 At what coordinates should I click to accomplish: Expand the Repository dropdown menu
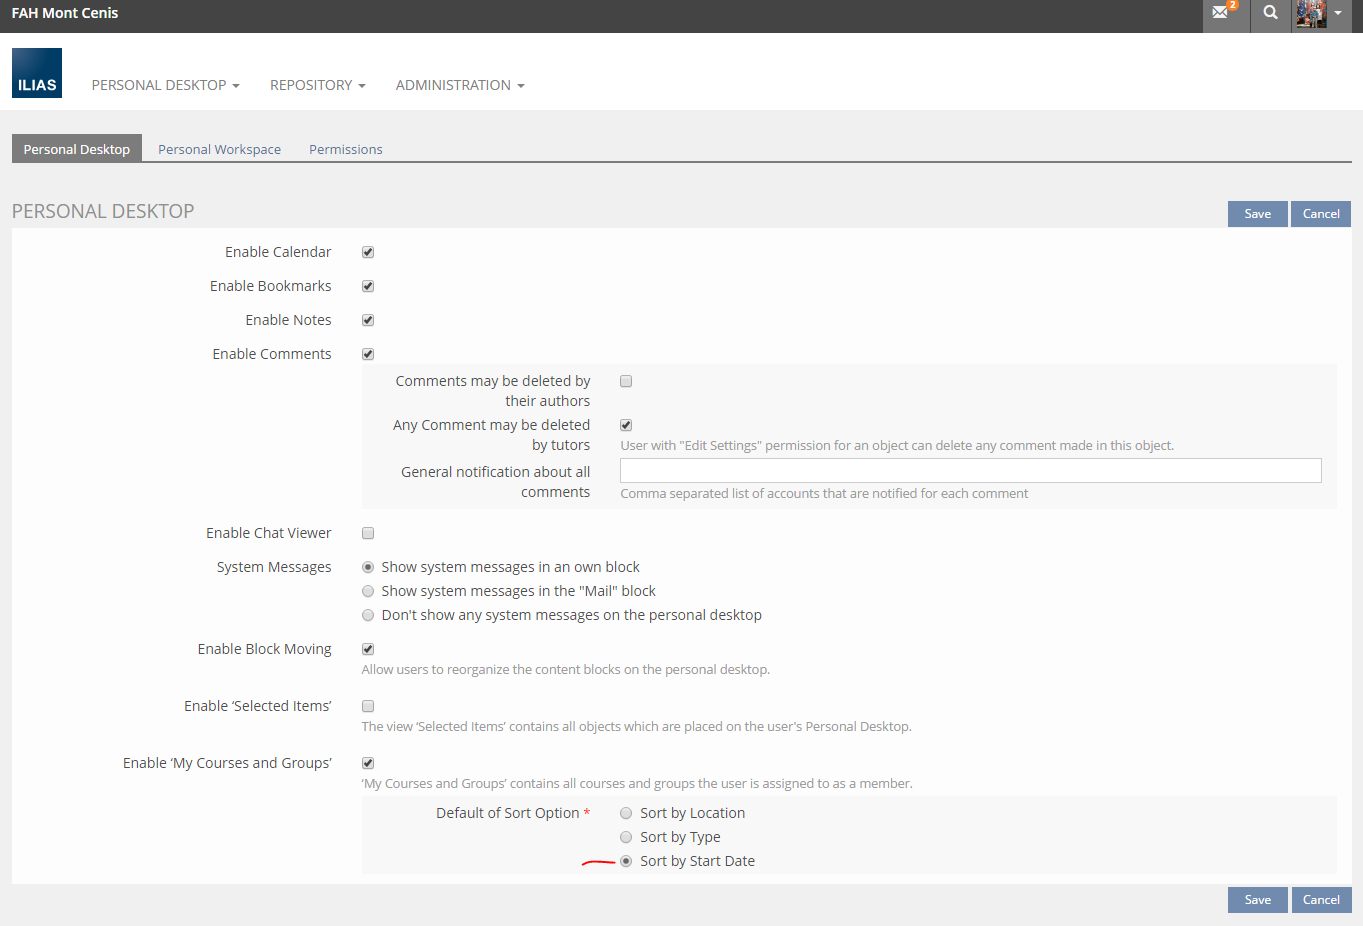(317, 85)
